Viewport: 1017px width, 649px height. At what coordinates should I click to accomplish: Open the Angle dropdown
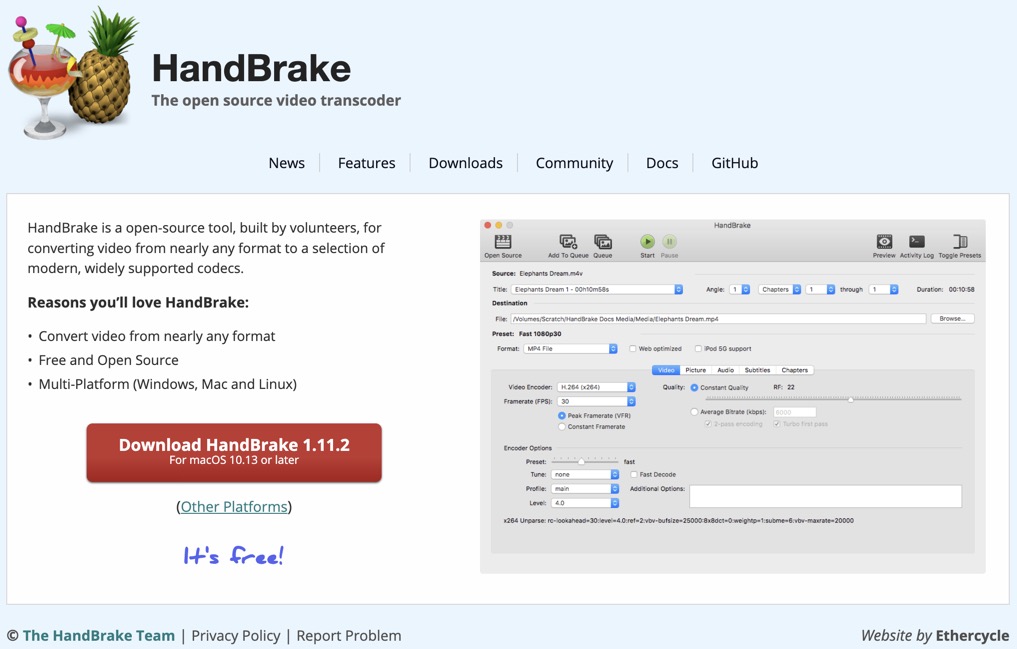739,290
